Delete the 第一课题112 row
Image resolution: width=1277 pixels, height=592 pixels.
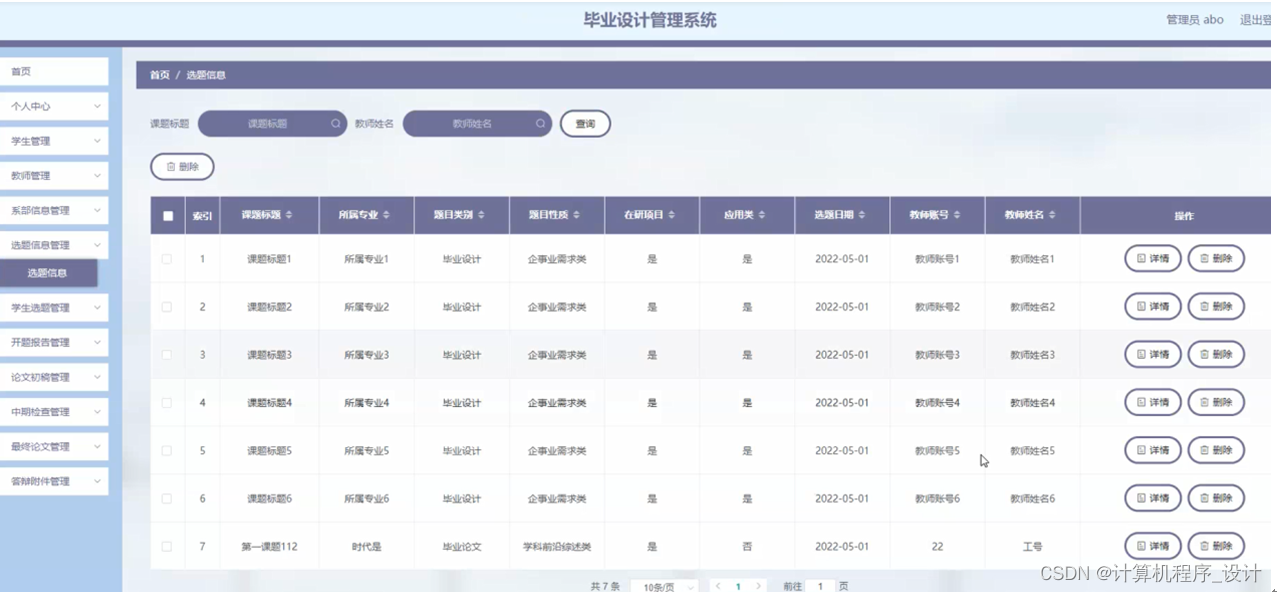point(1216,546)
